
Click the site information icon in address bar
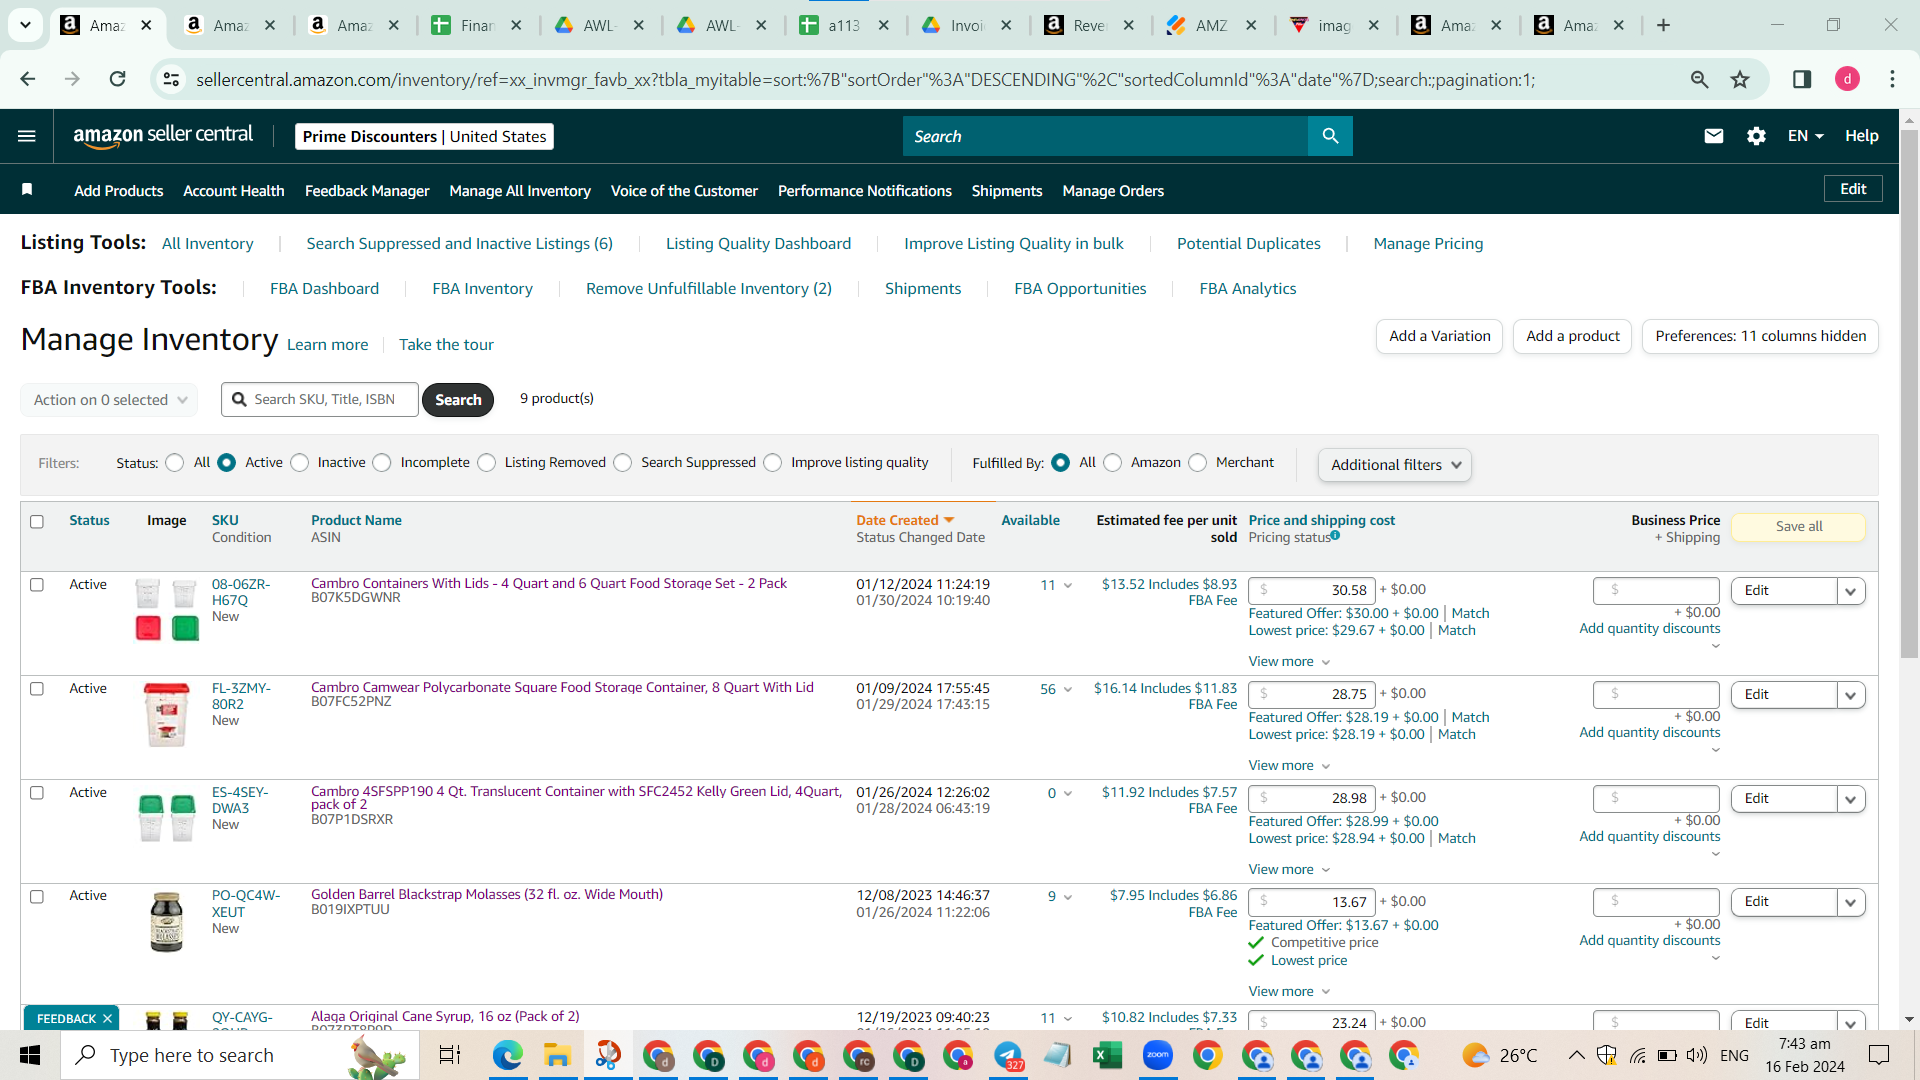(x=172, y=79)
